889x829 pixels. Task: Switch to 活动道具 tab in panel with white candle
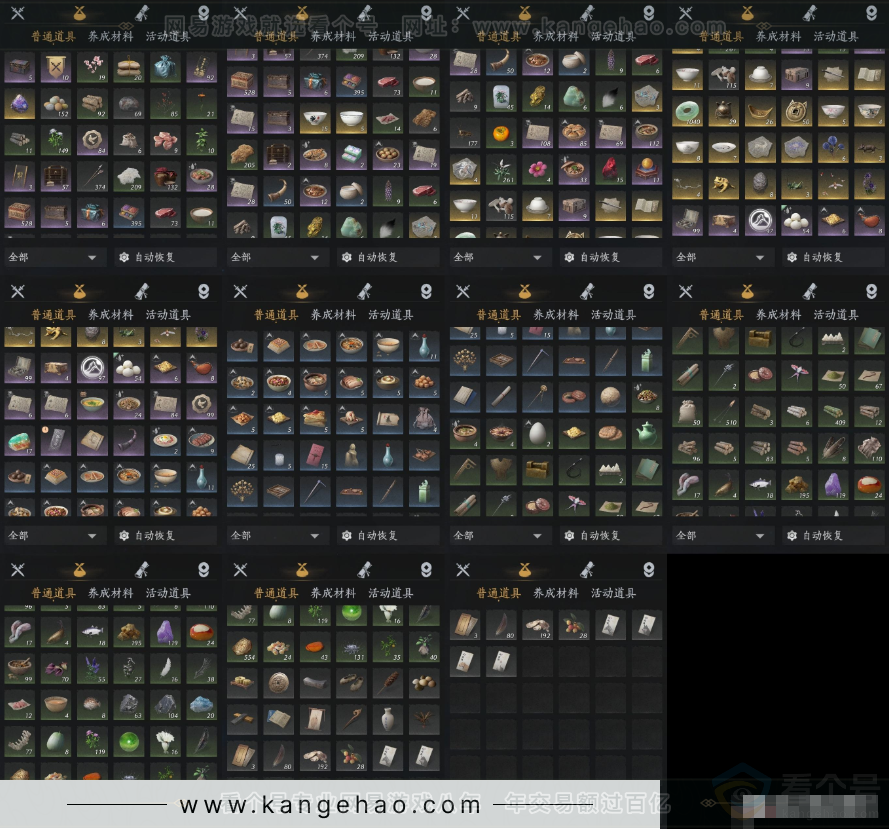click(391, 315)
